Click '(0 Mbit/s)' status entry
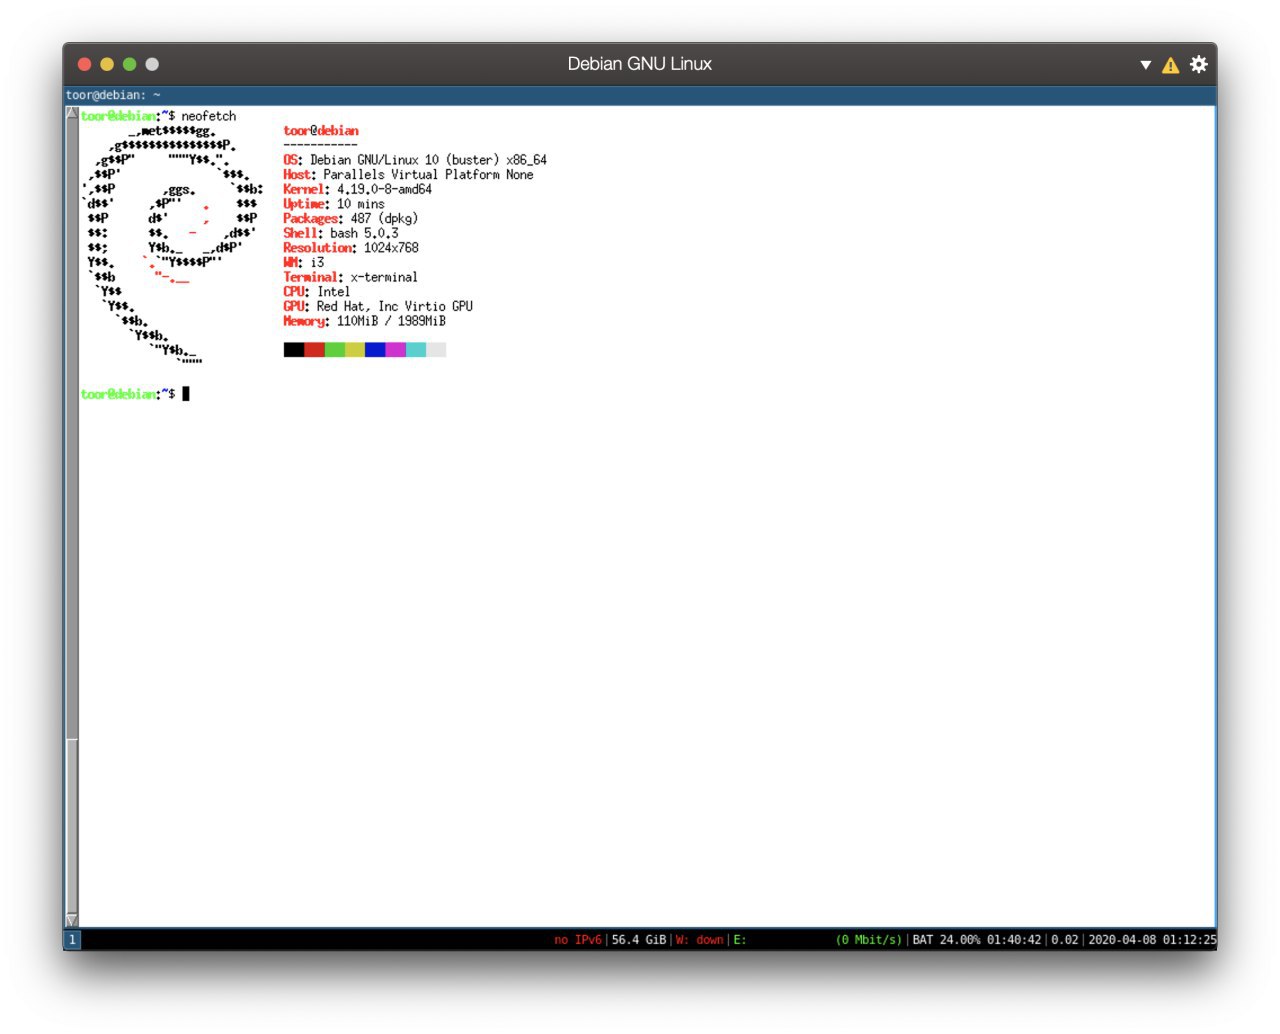1280x1034 pixels. tap(869, 940)
